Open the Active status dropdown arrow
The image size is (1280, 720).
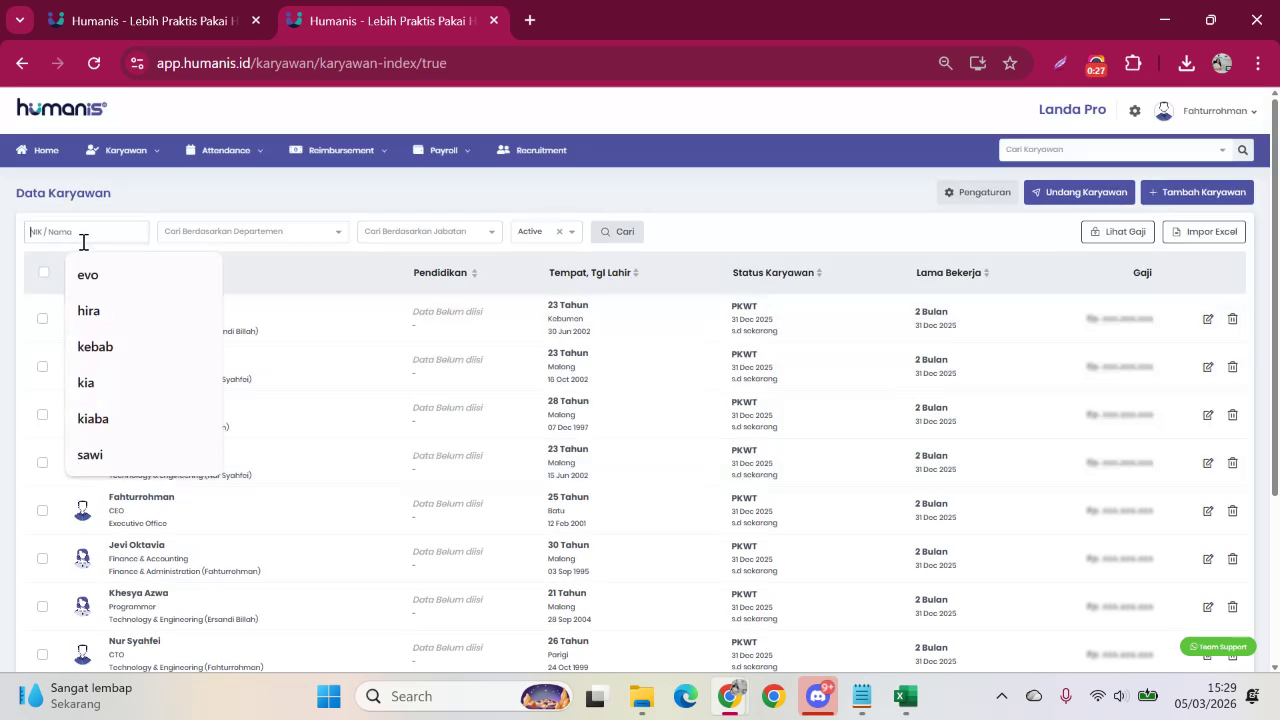pyautogui.click(x=572, y=232)
